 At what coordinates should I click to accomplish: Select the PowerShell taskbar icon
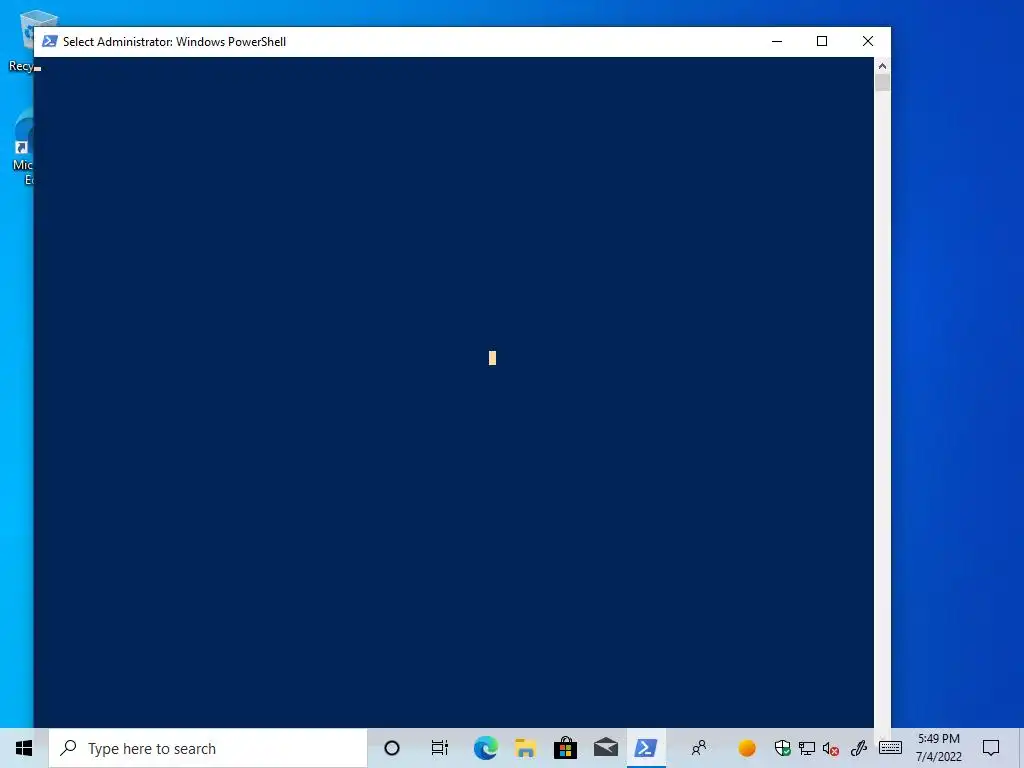point(646,748)
